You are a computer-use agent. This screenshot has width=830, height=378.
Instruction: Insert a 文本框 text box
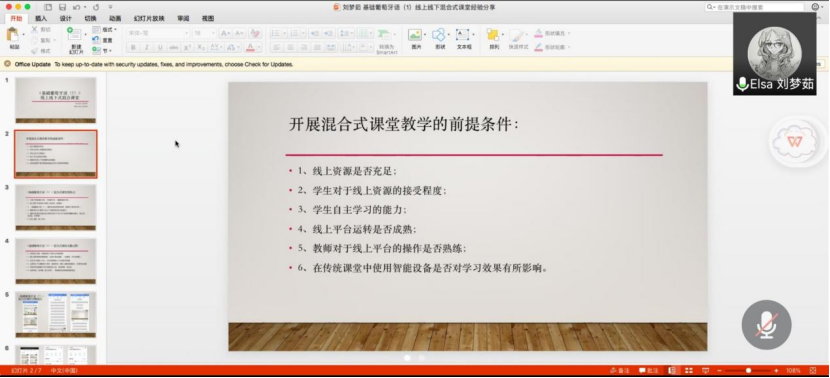[x=463, y=35]
